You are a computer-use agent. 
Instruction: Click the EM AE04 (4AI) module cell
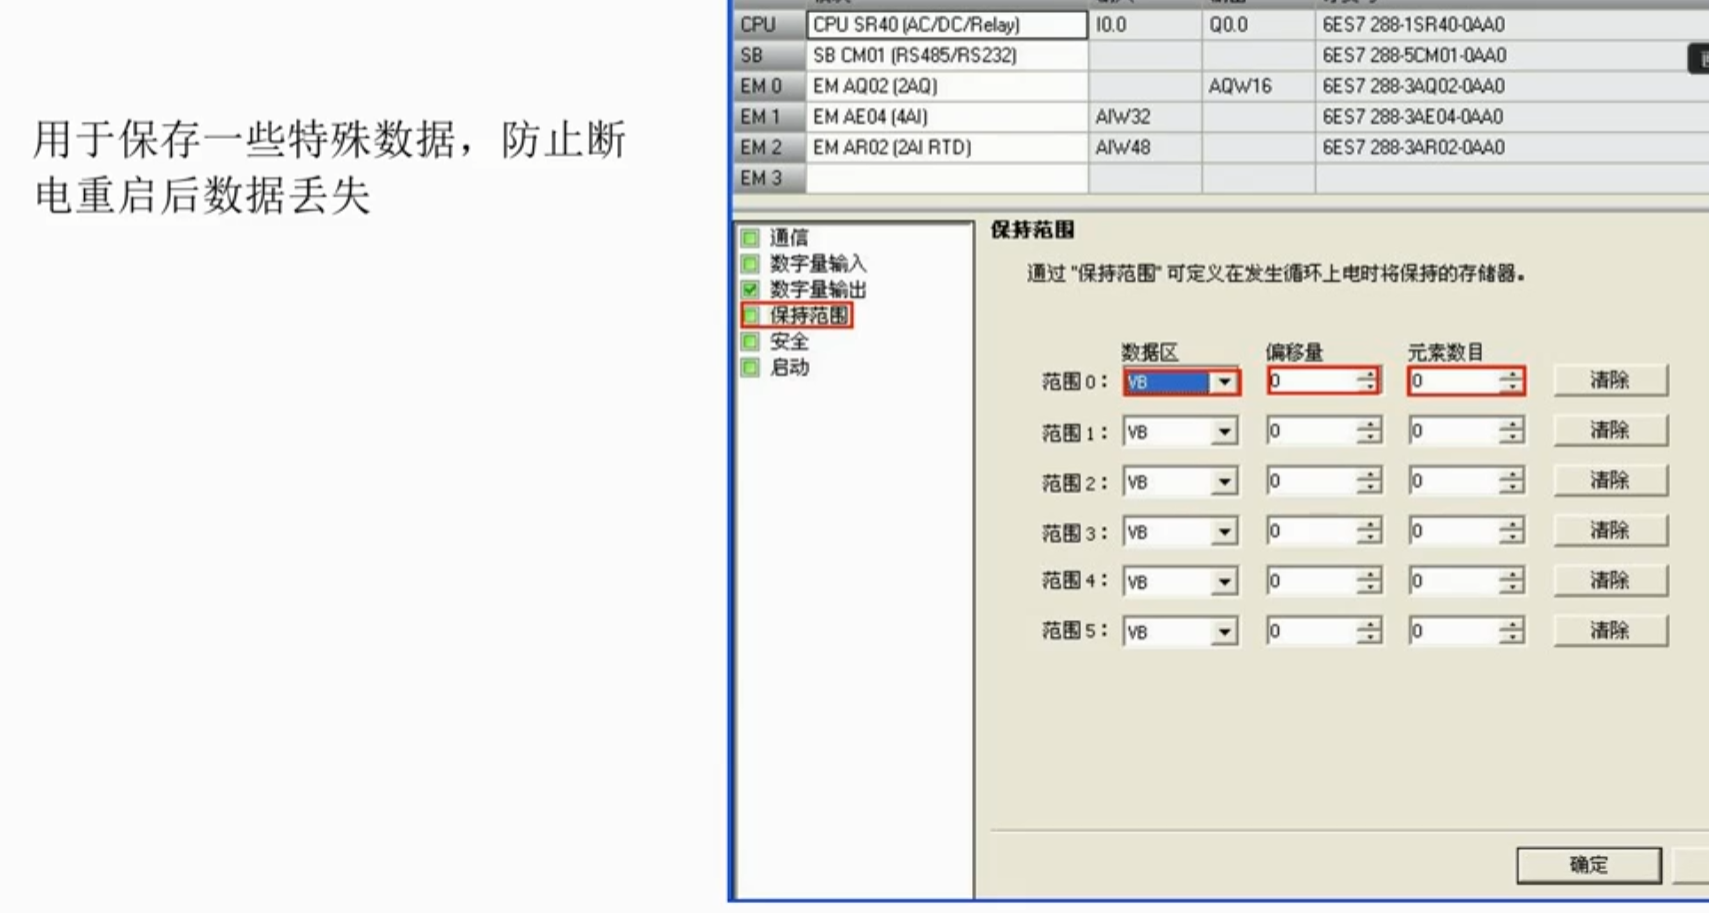point(947,117)
